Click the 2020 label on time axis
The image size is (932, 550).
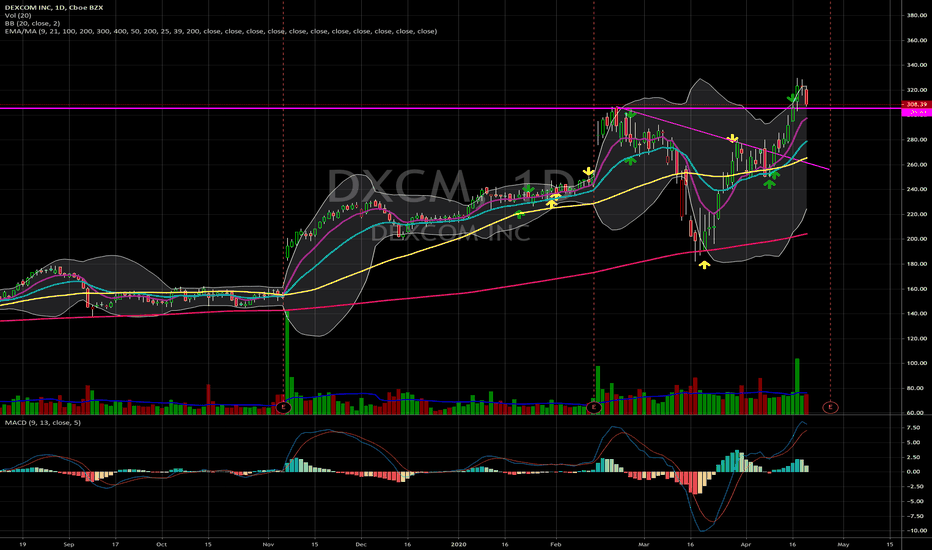[x=458, y=544]
